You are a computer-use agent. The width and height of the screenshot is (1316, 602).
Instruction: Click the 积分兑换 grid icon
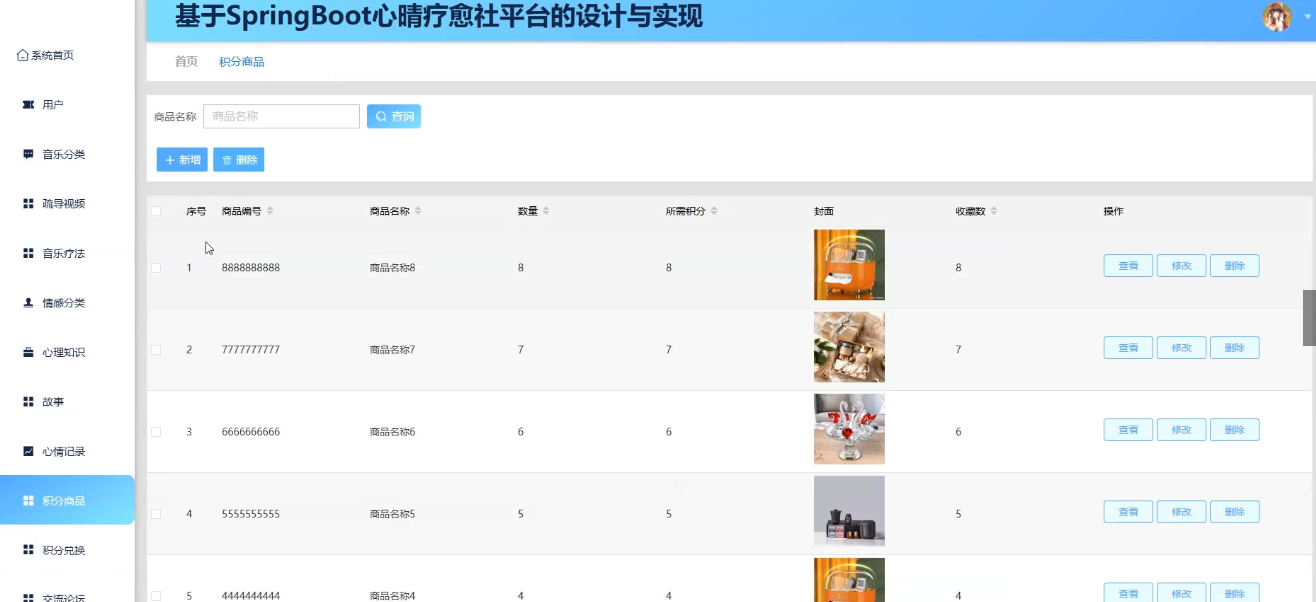point(29,550)
